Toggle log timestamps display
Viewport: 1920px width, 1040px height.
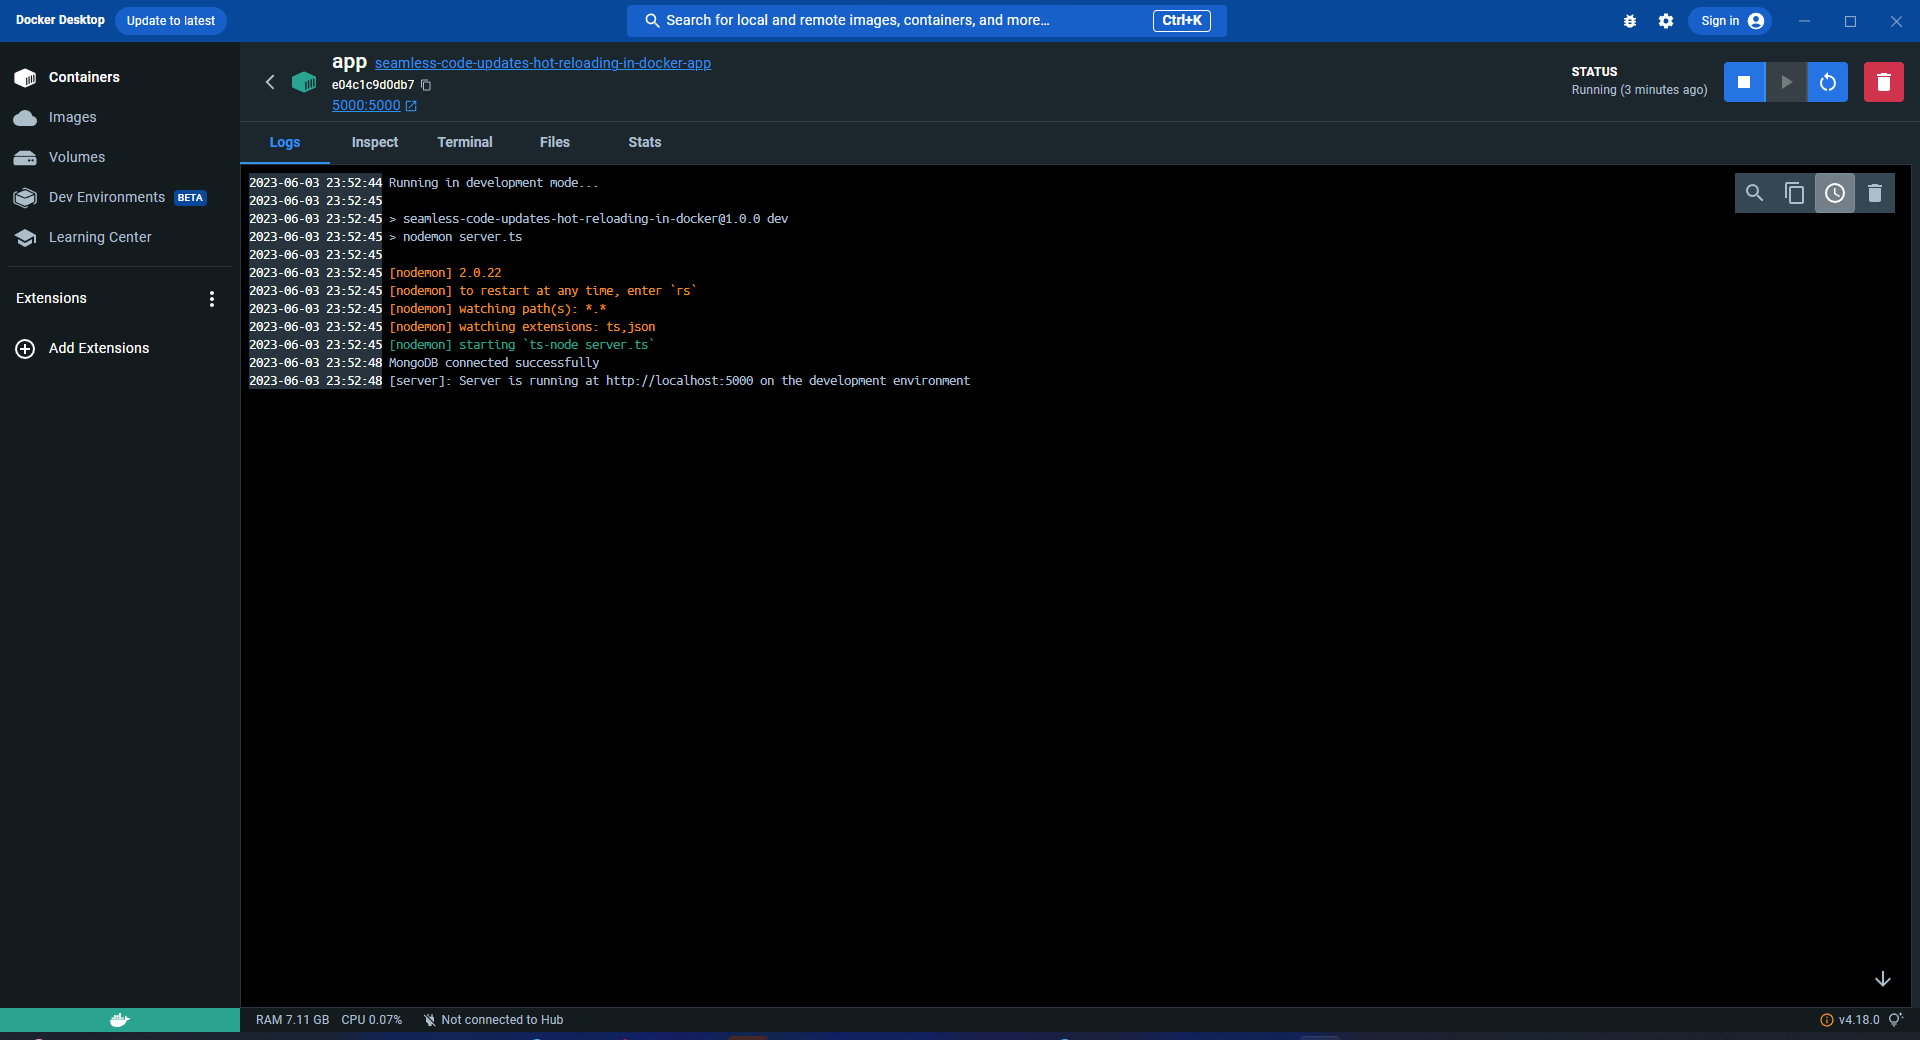coord(1834,193)
